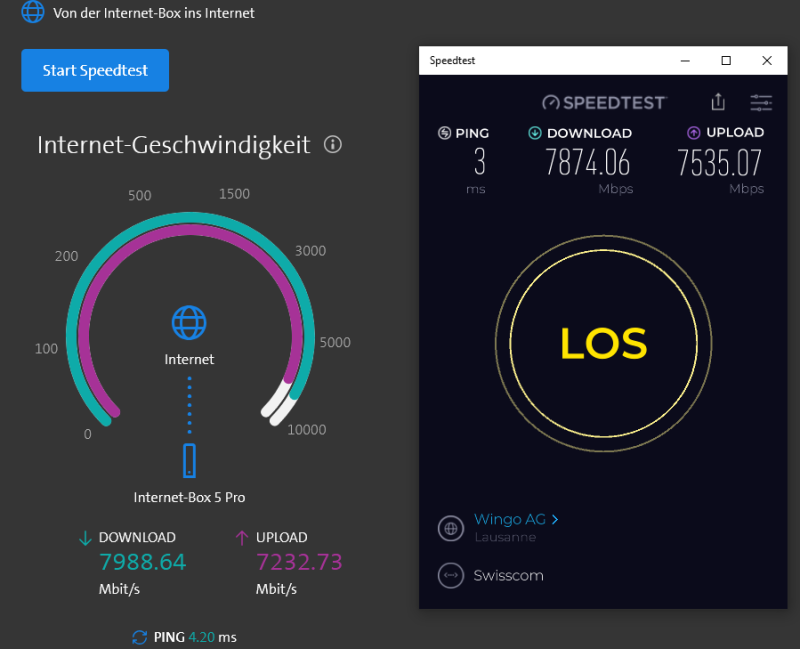Image resolution: width=800 pixels, height=649 pixels.
Task: Click the teal download arrow icon
Action: click(85, 538)
